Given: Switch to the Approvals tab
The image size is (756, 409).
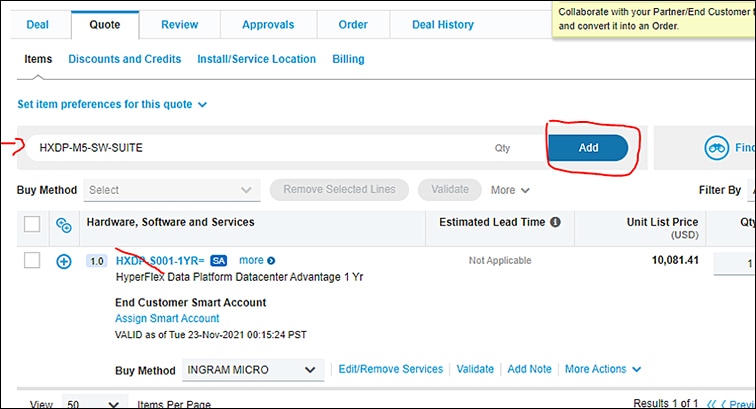Looking at the screenshot, I should (x=268, y=24).
